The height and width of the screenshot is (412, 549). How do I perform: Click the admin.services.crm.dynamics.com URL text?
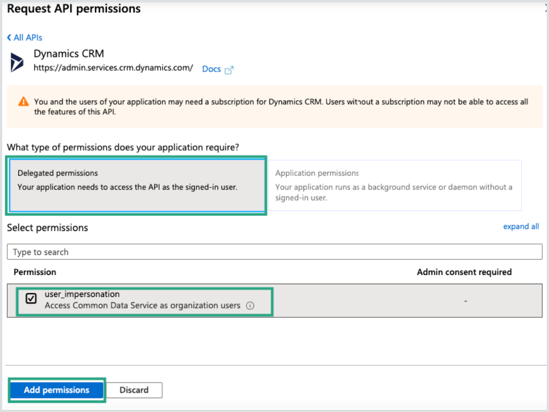pyautogui.click(x=113, y=68)
